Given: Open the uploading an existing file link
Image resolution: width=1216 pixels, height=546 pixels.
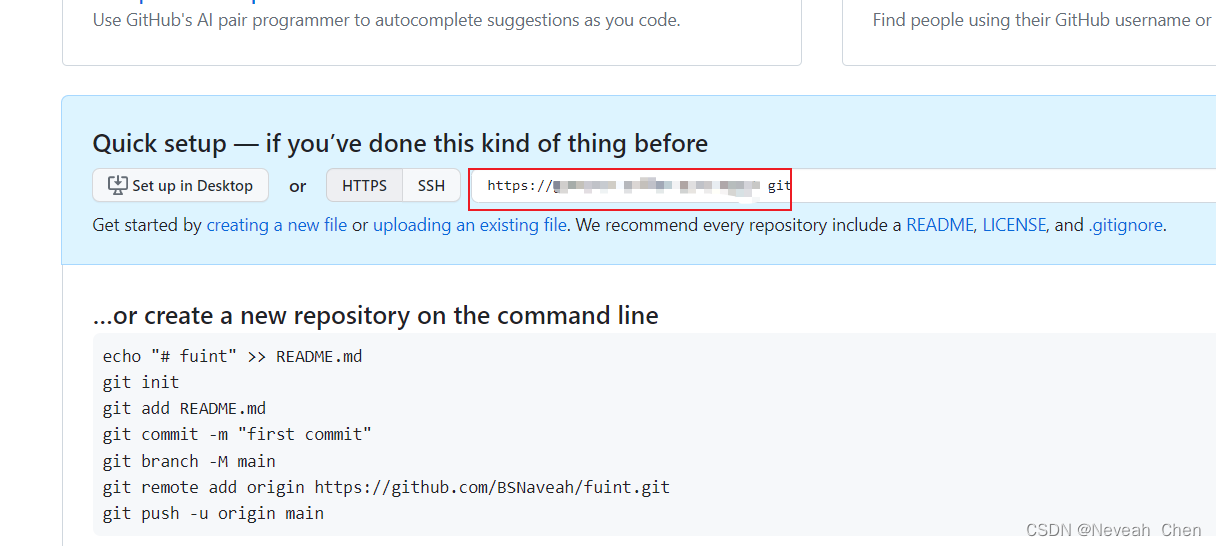Looking at the screenshot, I should coord(470,225).
